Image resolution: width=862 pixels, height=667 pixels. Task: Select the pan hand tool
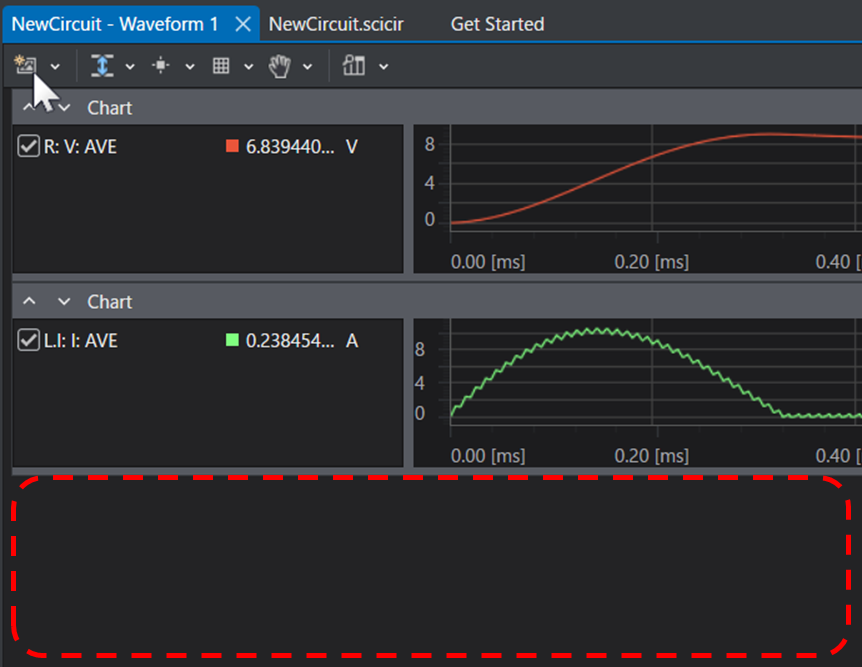(x=279, y=66)
